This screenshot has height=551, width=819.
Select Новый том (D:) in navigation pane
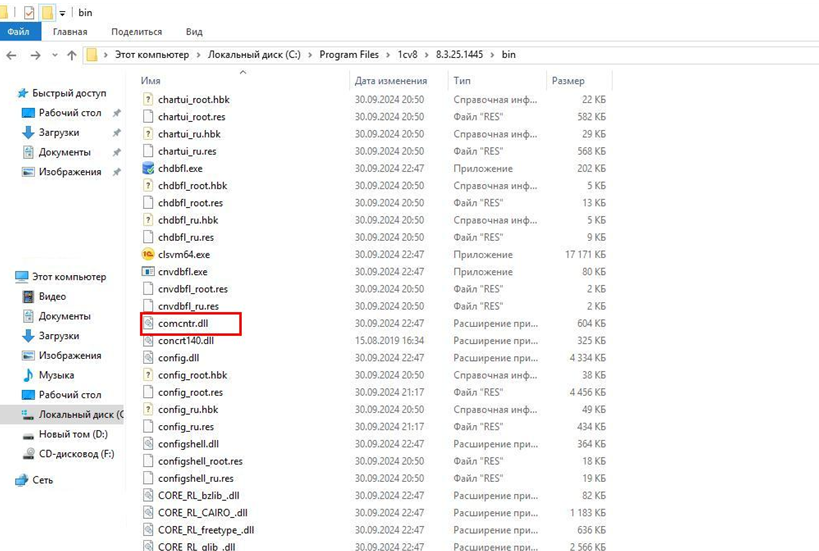[x=72, y=434]
